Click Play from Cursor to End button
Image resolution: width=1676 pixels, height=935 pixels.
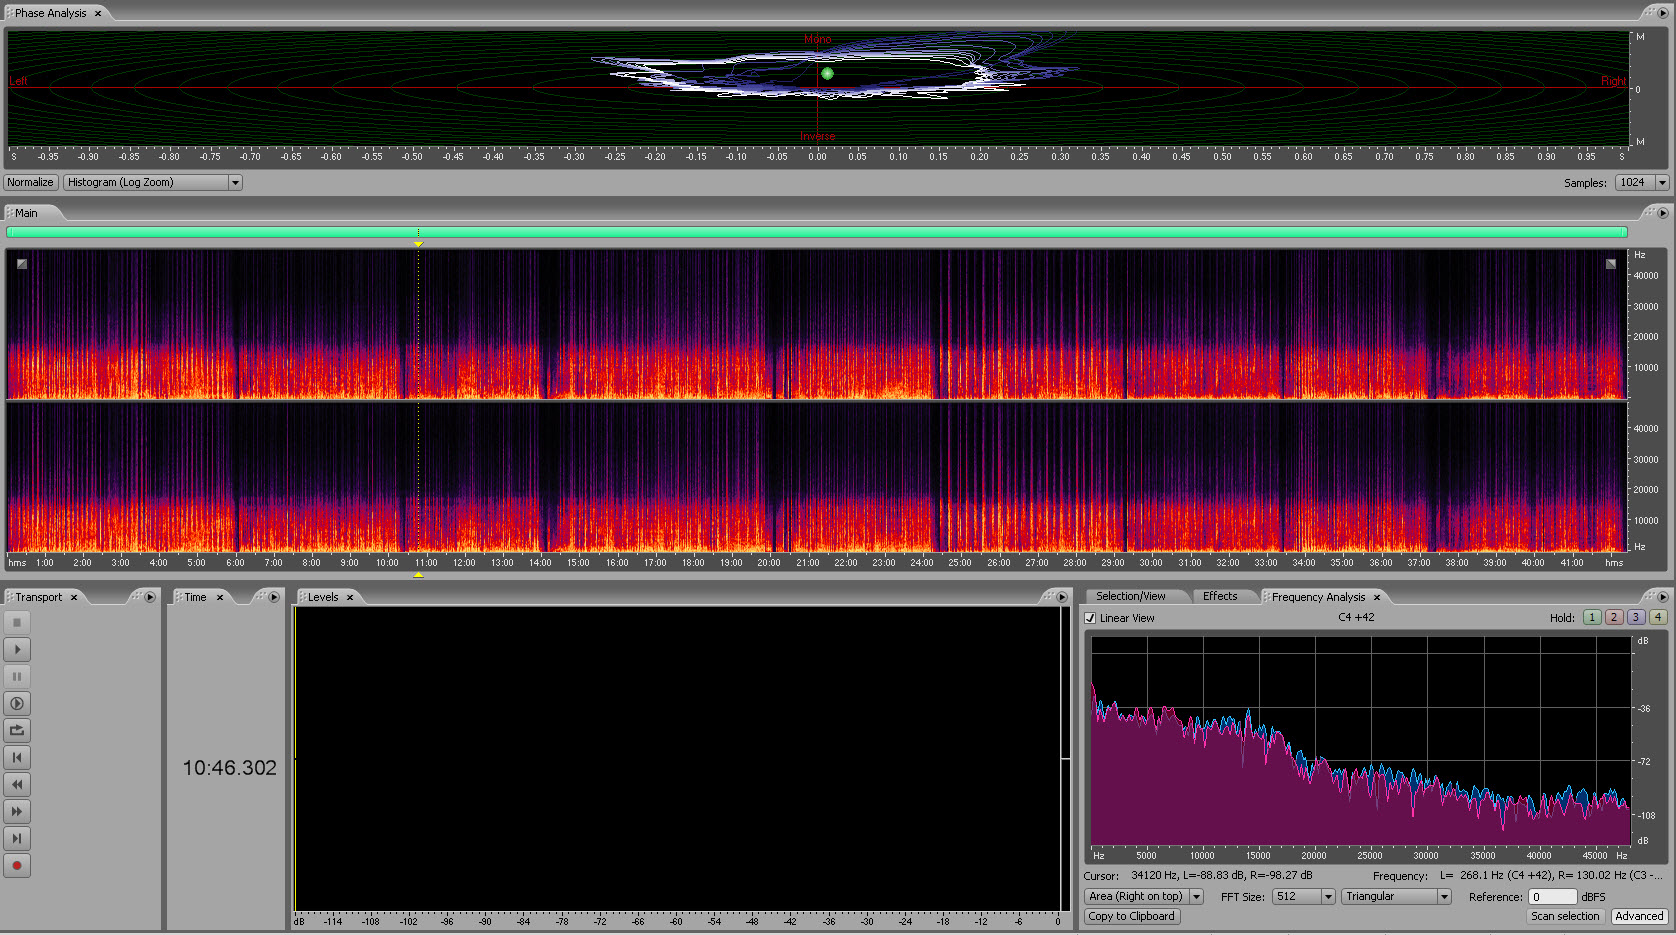coord(17,704)
